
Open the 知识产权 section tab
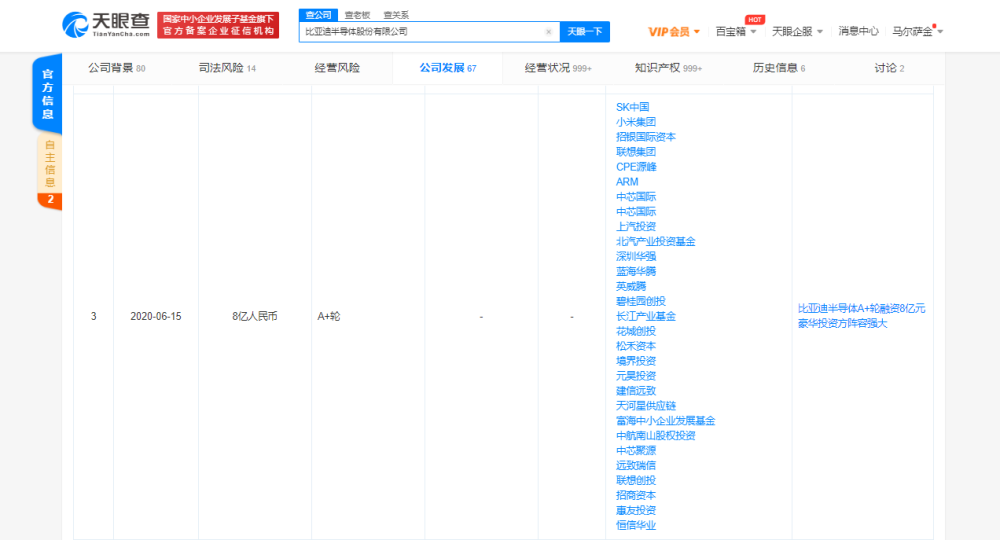(x=668, y=68)
